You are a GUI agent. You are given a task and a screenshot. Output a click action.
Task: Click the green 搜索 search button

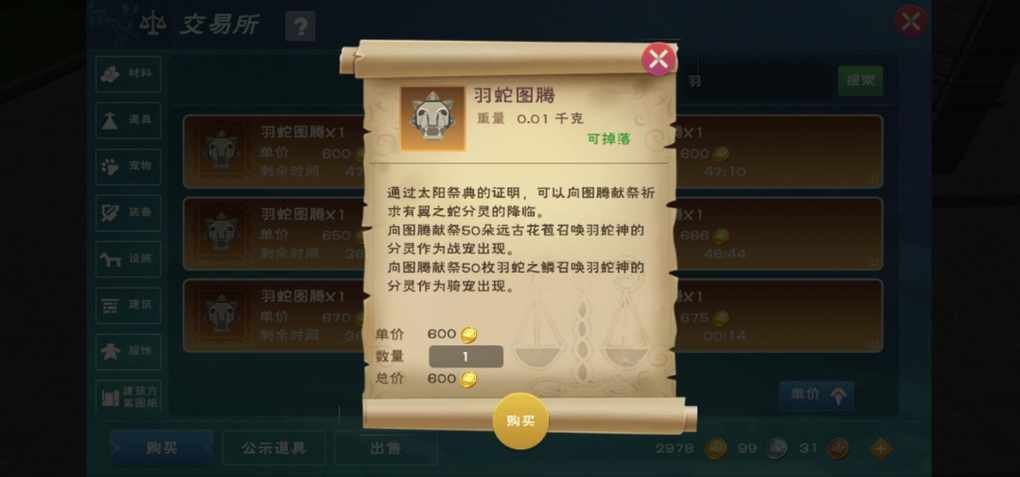tap(860, 81)
